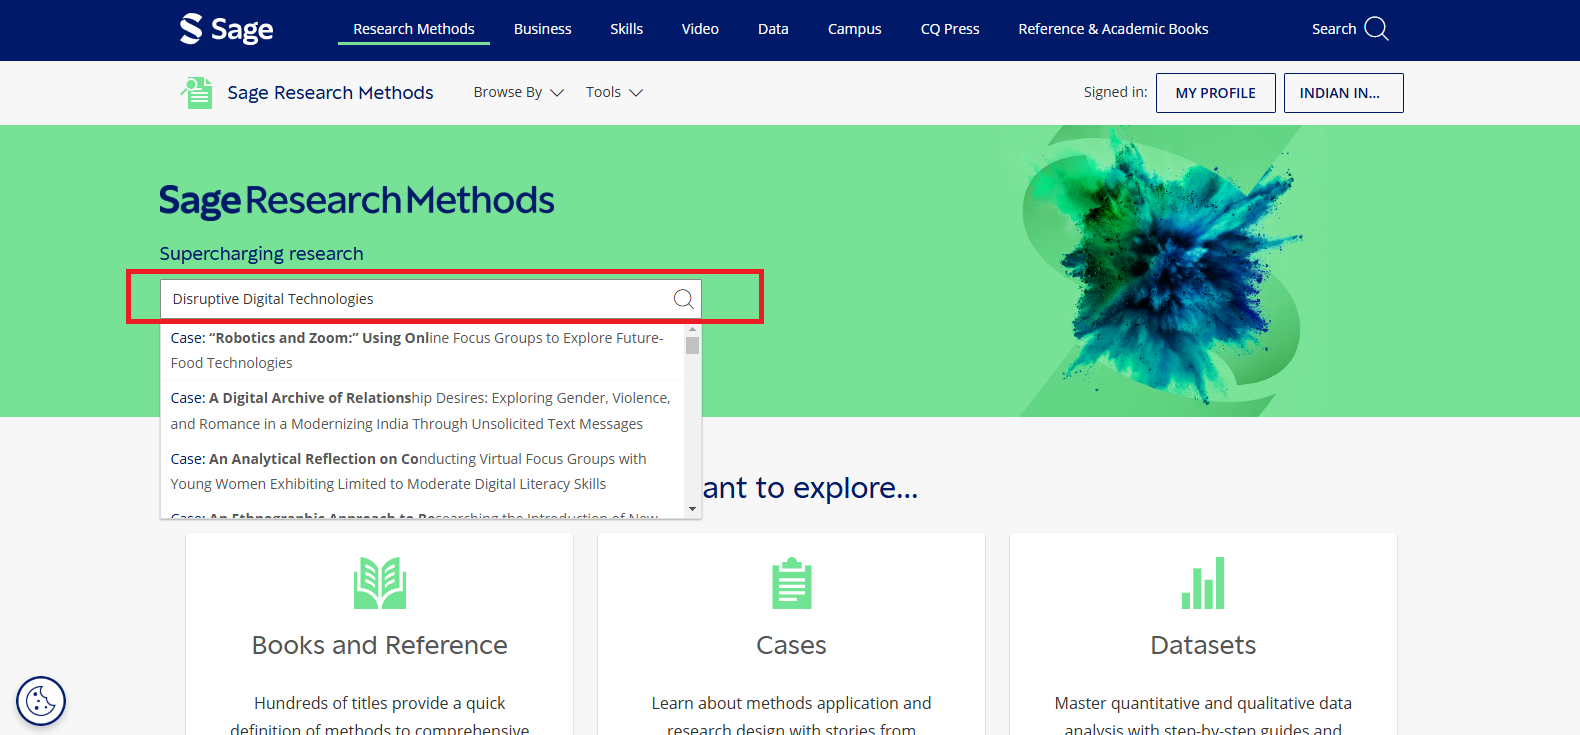Click inside the Disruptive Digital Technologies search field
The image size is (1580, 735).
[415, 299]
